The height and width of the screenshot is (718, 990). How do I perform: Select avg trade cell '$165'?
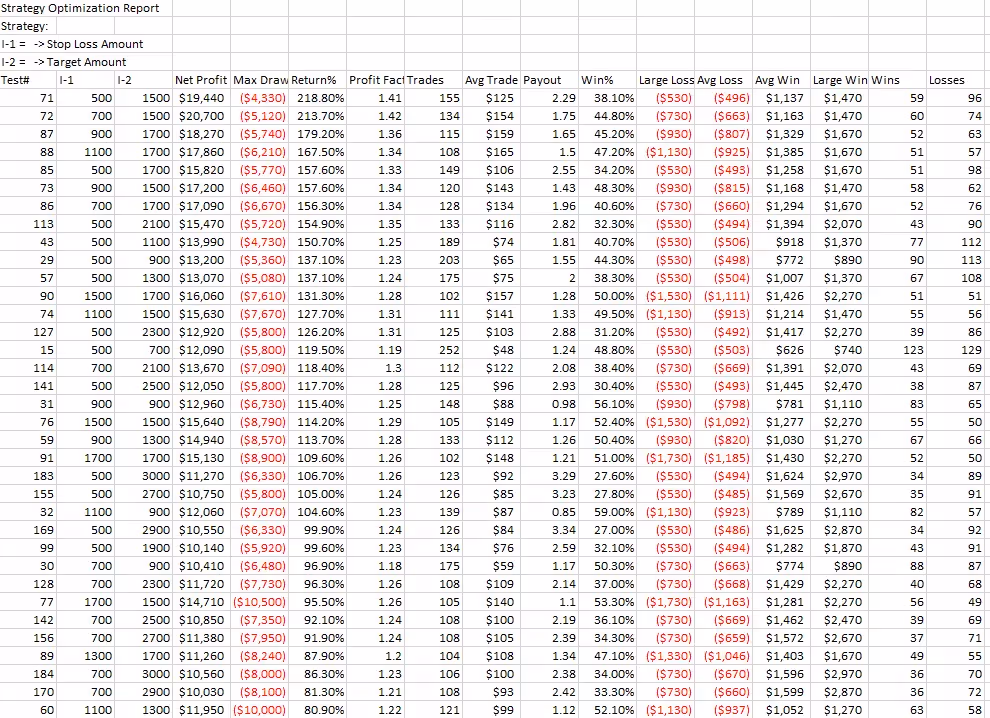pos(492,152)
